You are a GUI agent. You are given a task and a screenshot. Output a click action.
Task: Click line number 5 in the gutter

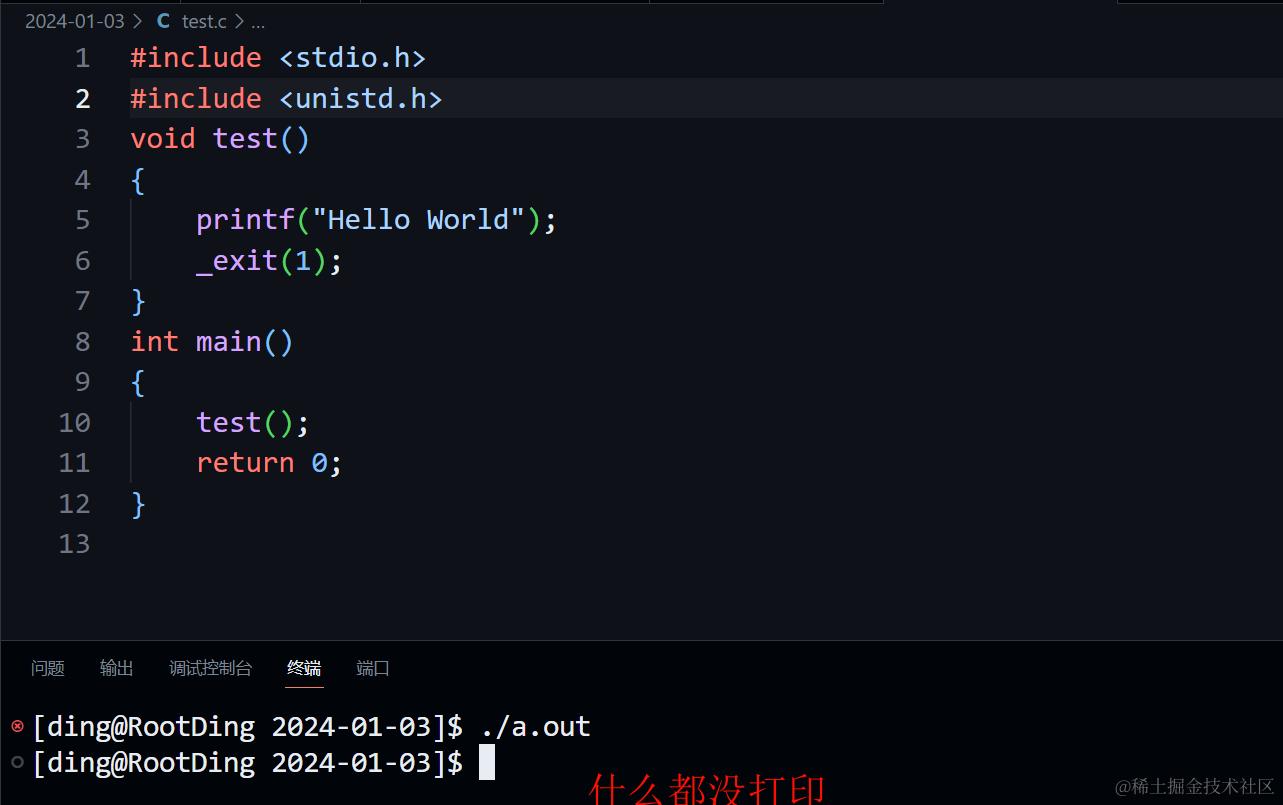[x=82, y=220]
